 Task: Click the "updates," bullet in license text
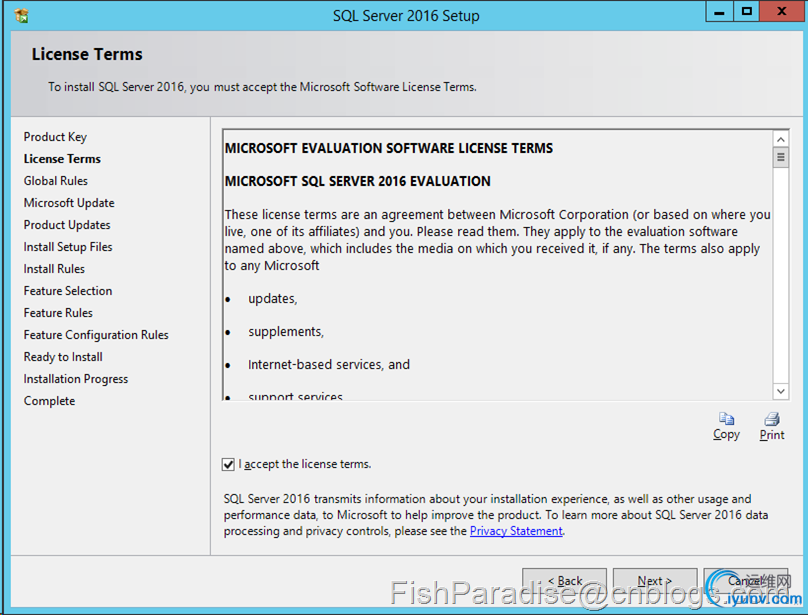(273, 299)
